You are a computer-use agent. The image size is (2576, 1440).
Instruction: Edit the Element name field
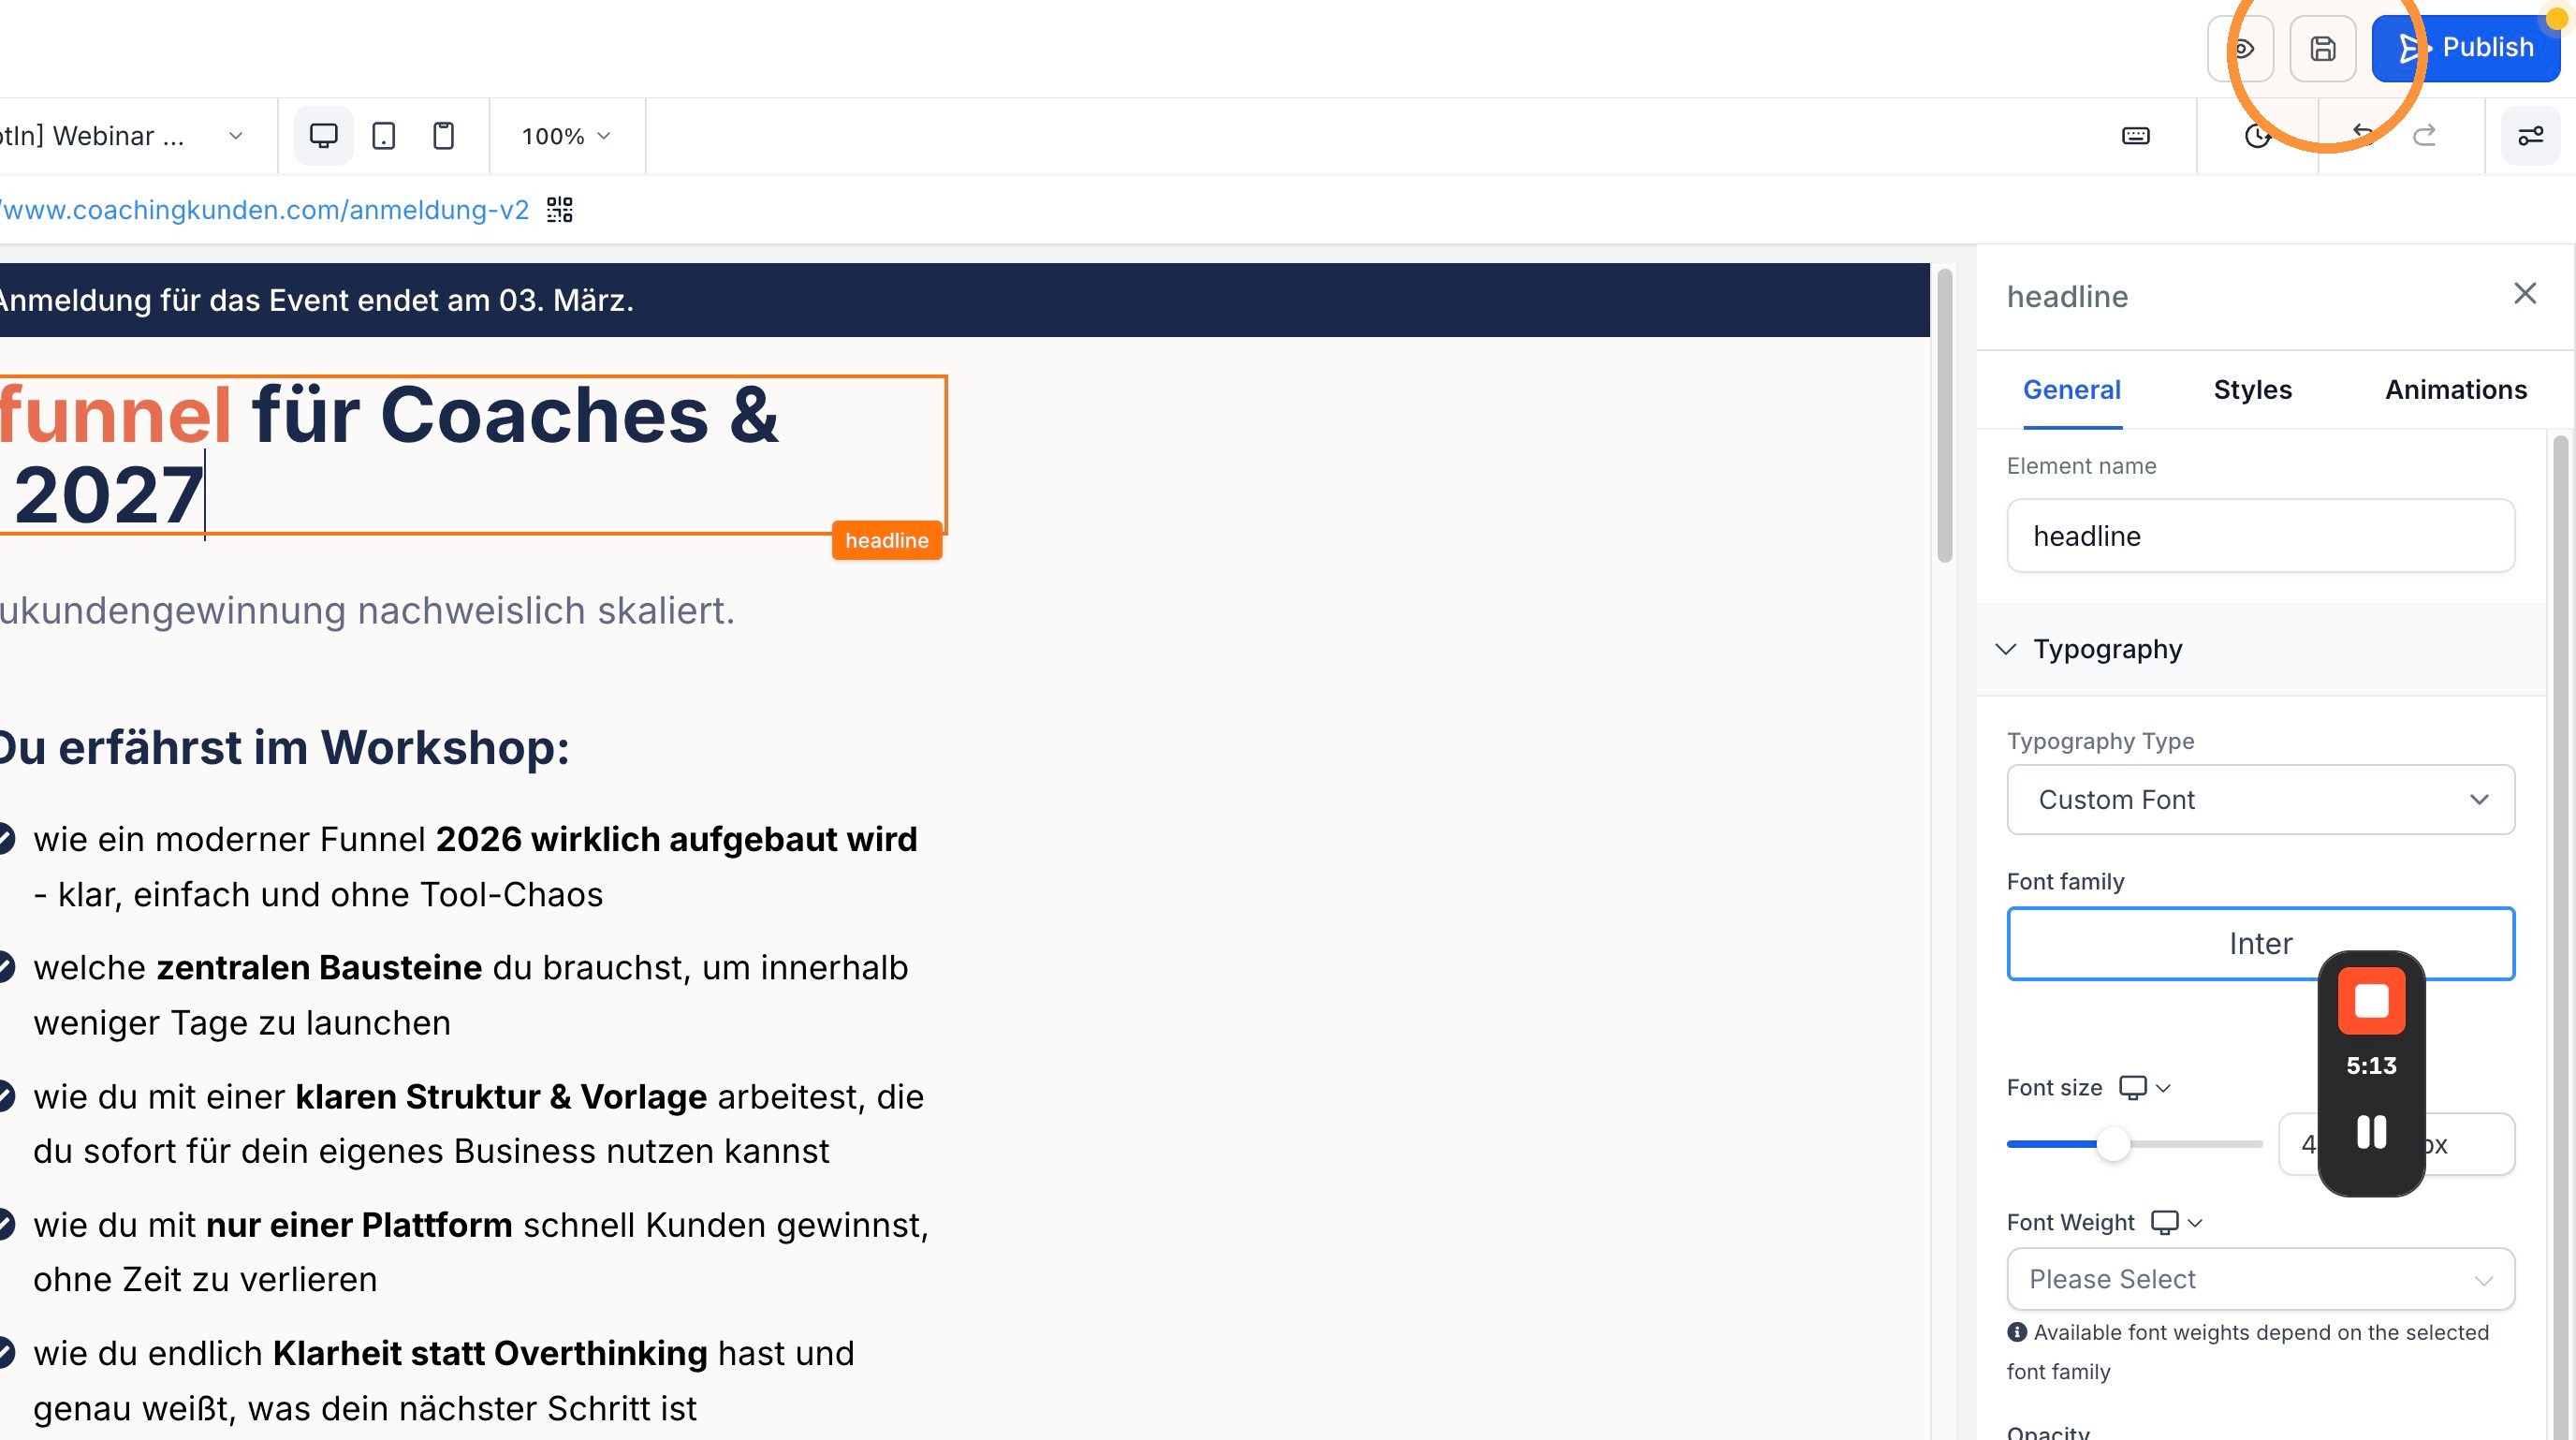pyautogui.click(x=2261, y=536)
